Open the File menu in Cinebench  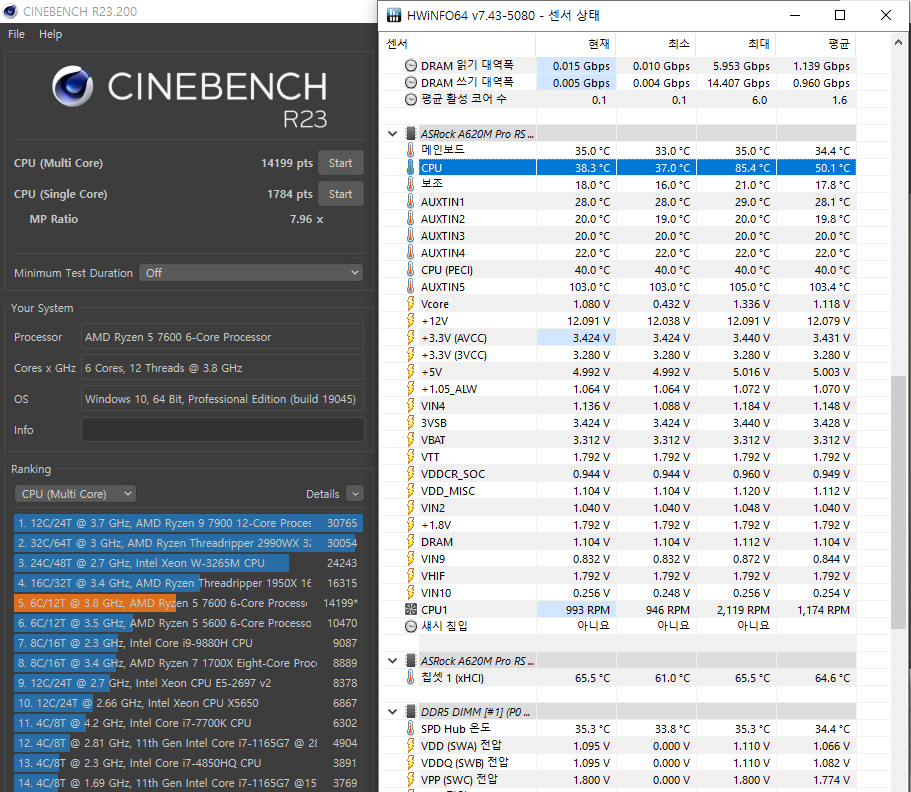point(16,34)
